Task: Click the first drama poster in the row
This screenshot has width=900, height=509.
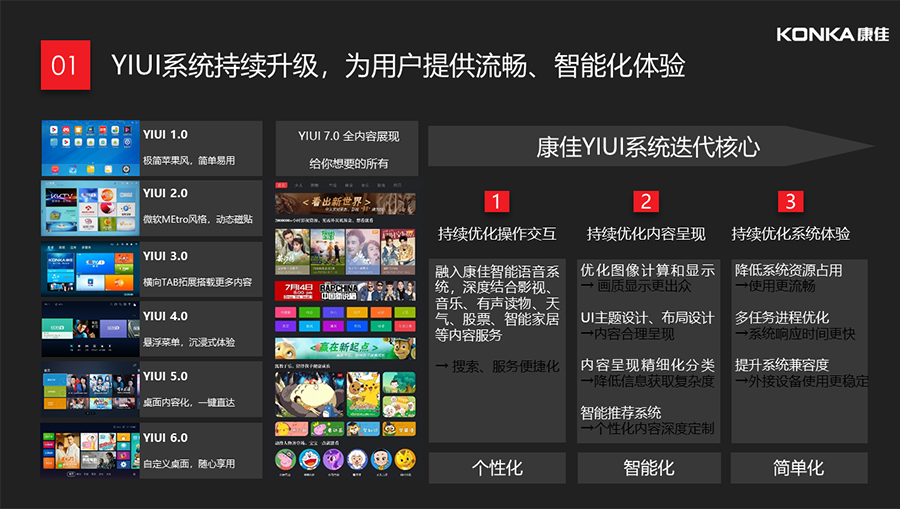Action: click(x=292, y=251)
